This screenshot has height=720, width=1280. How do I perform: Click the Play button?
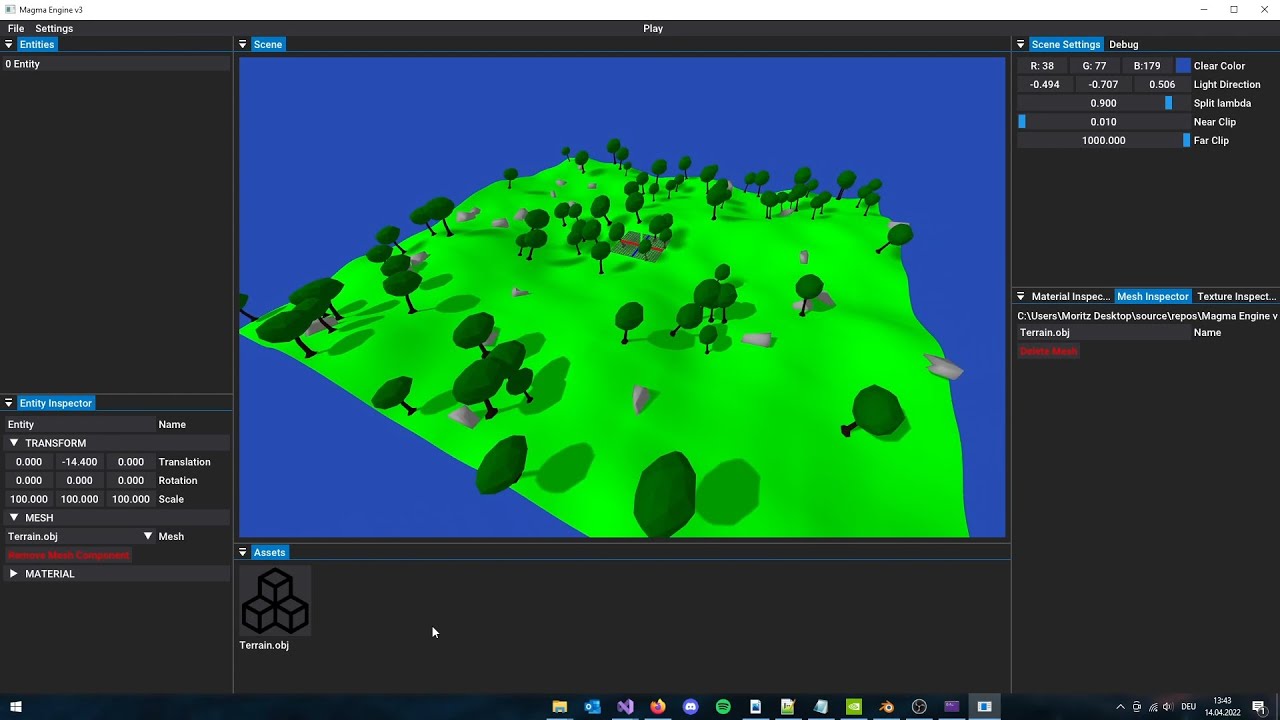653,28
